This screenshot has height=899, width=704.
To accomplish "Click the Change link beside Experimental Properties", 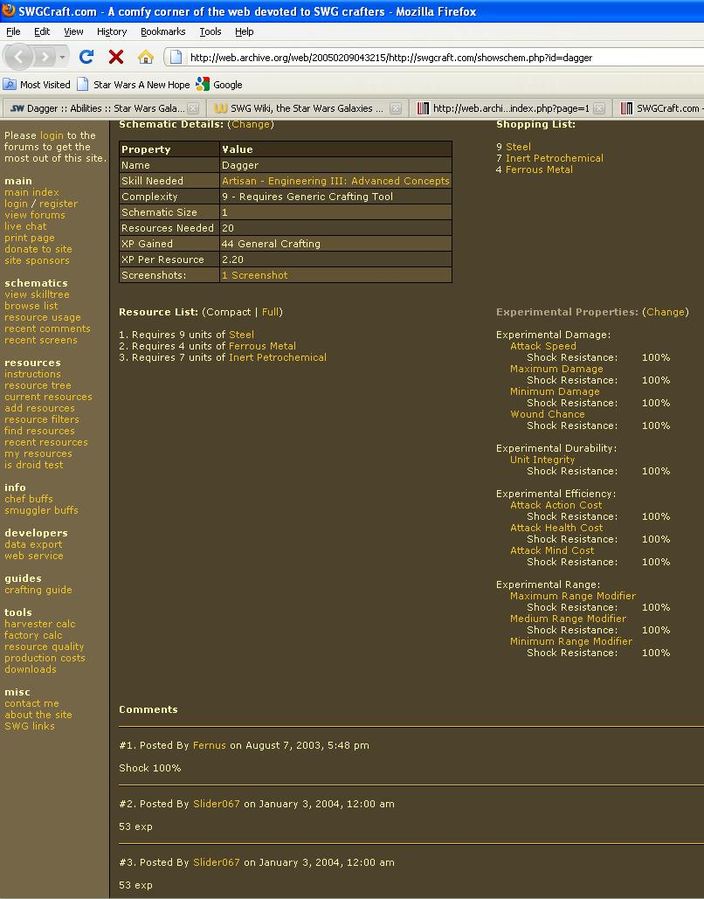I will (x=665, y=312).
